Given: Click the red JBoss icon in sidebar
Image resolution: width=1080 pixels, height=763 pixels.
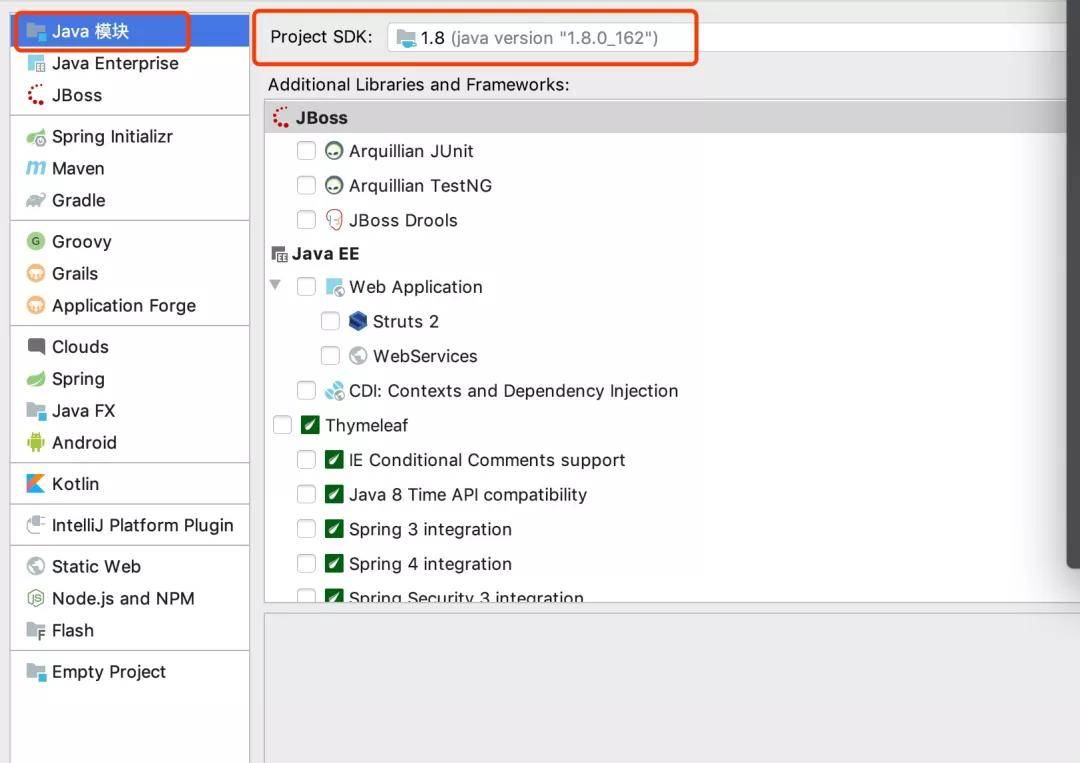Looking at the screenshot, I should [36, 95].
